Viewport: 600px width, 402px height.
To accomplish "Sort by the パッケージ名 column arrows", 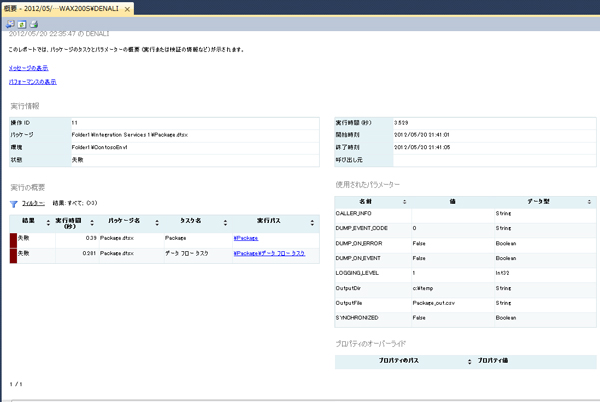I will click(157, 223).
